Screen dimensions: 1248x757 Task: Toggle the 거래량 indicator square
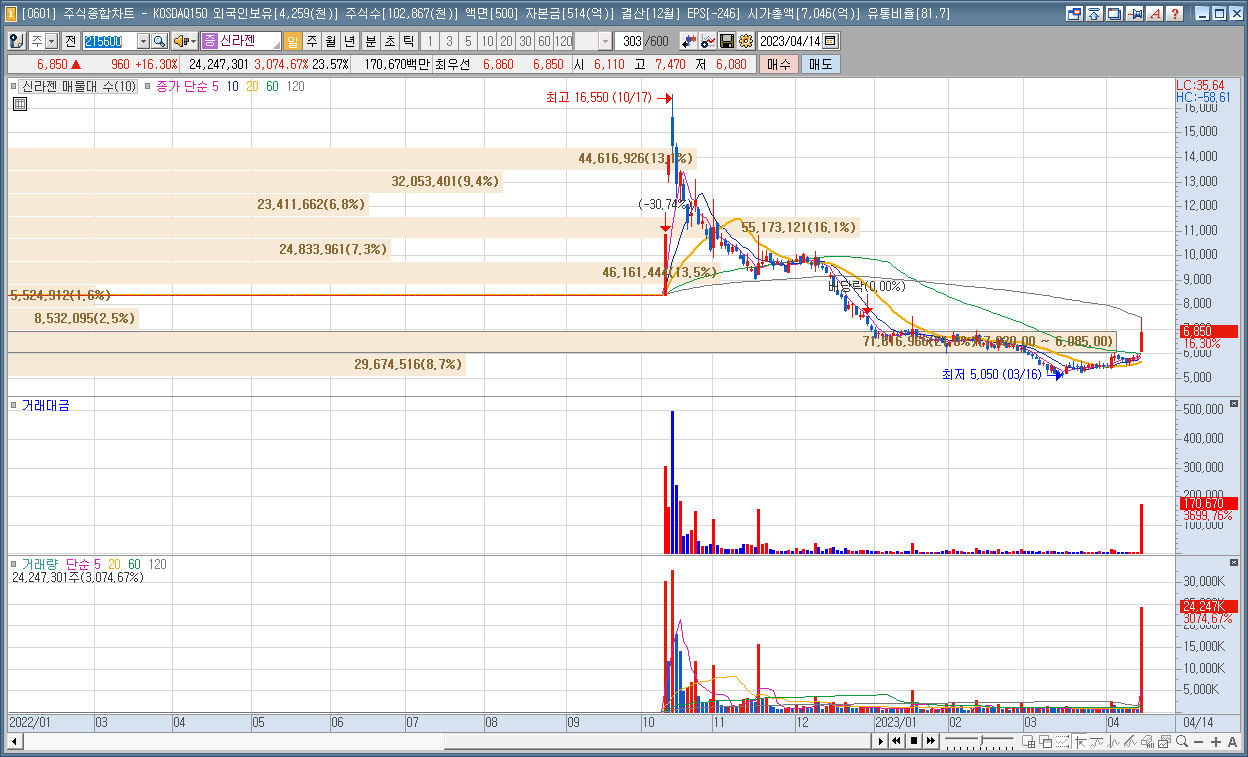coord(14,564)
